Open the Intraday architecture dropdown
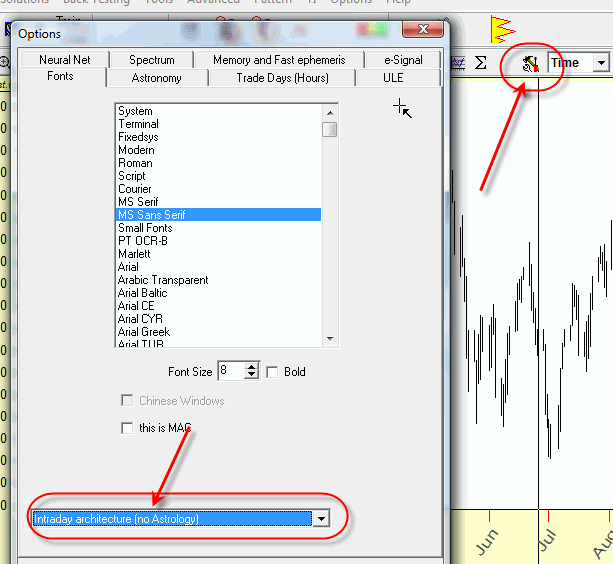The height and width of the screenshot is (564, 613). [321, 519]
